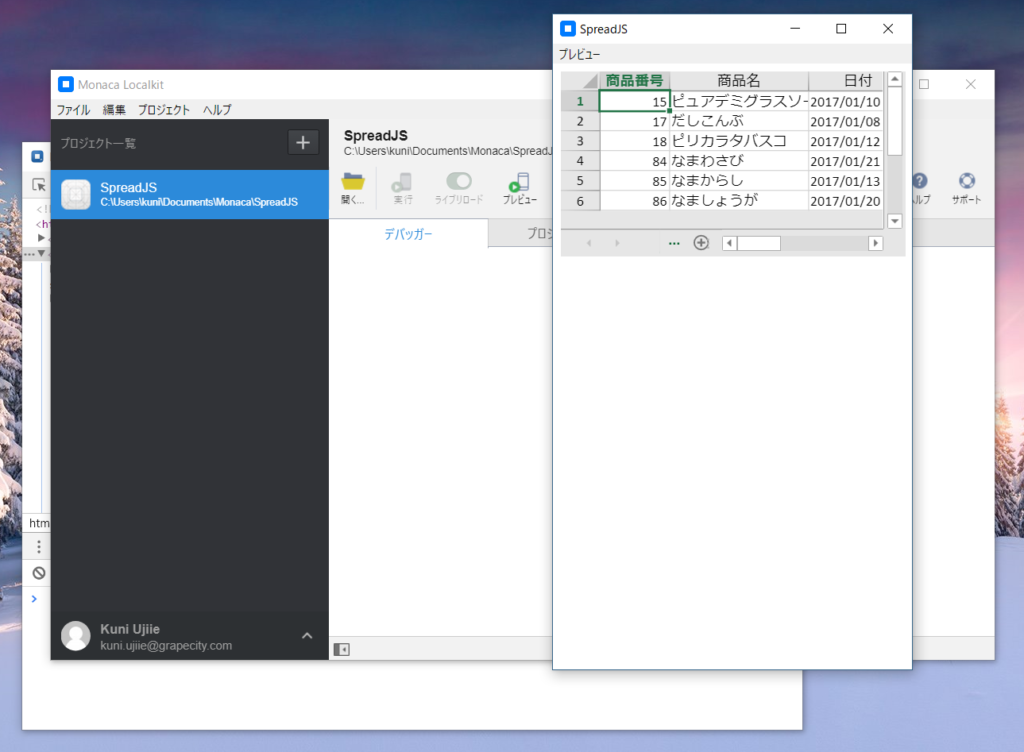Screen dimensions: 1024x752
Task: Select row header 4 in spreadsheet
Action: 580,161
